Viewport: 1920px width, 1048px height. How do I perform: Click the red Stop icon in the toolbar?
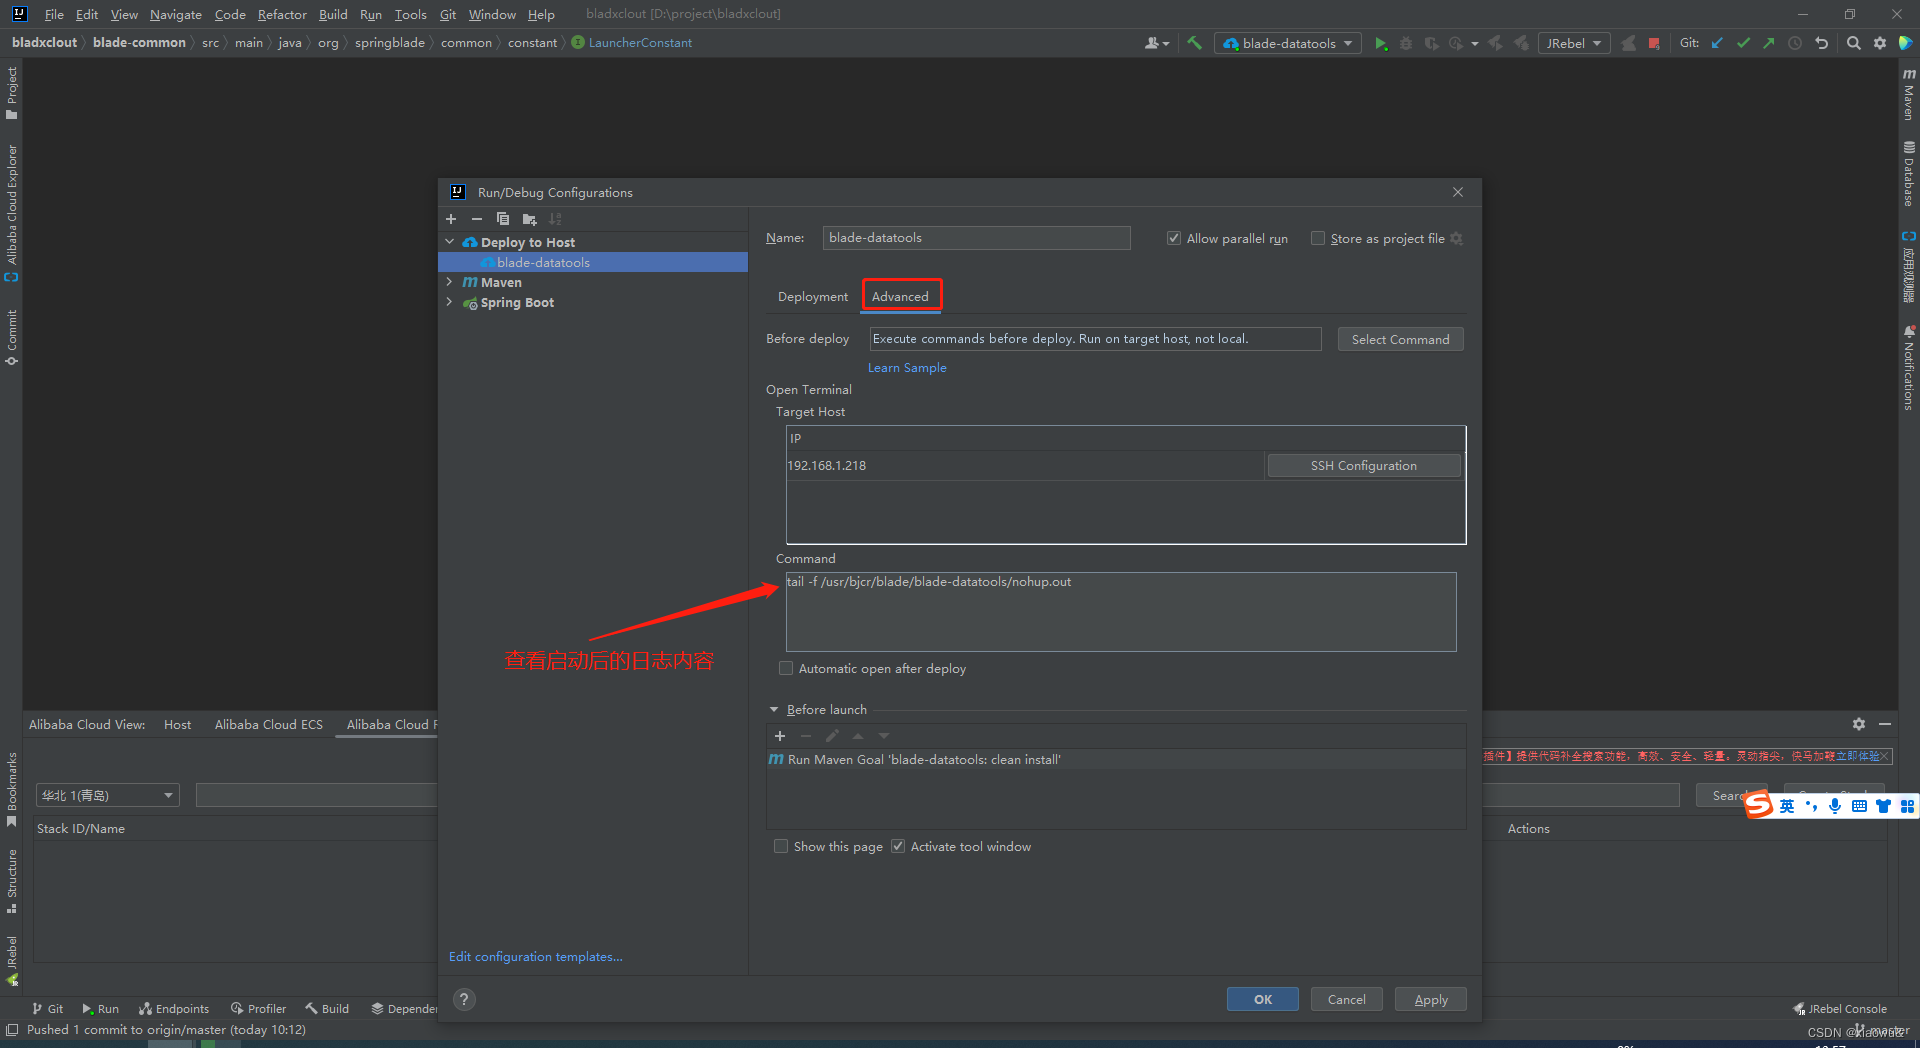coord(1654,43)
